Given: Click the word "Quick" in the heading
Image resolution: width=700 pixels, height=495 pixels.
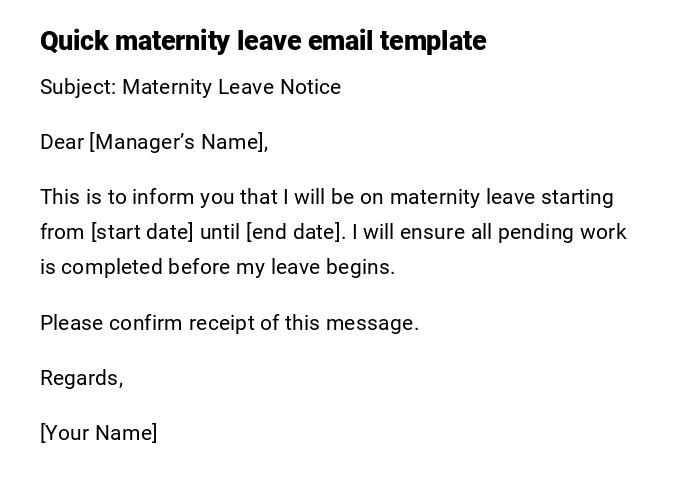Looking at the screenshot, I should pyautogui.click(x=75, y=41).
